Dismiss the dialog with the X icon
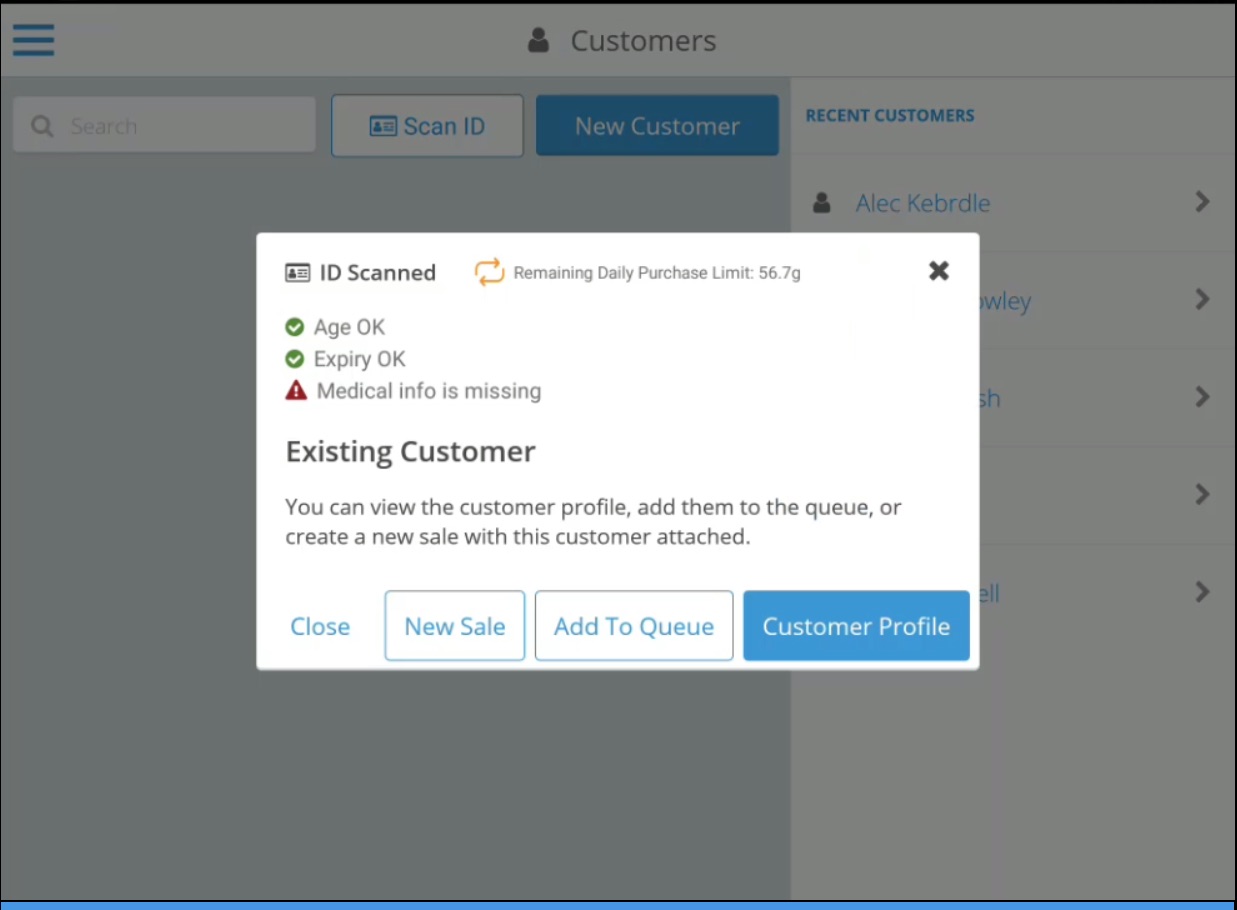This screenshot has width=1237, height=910. coord(938,271)
